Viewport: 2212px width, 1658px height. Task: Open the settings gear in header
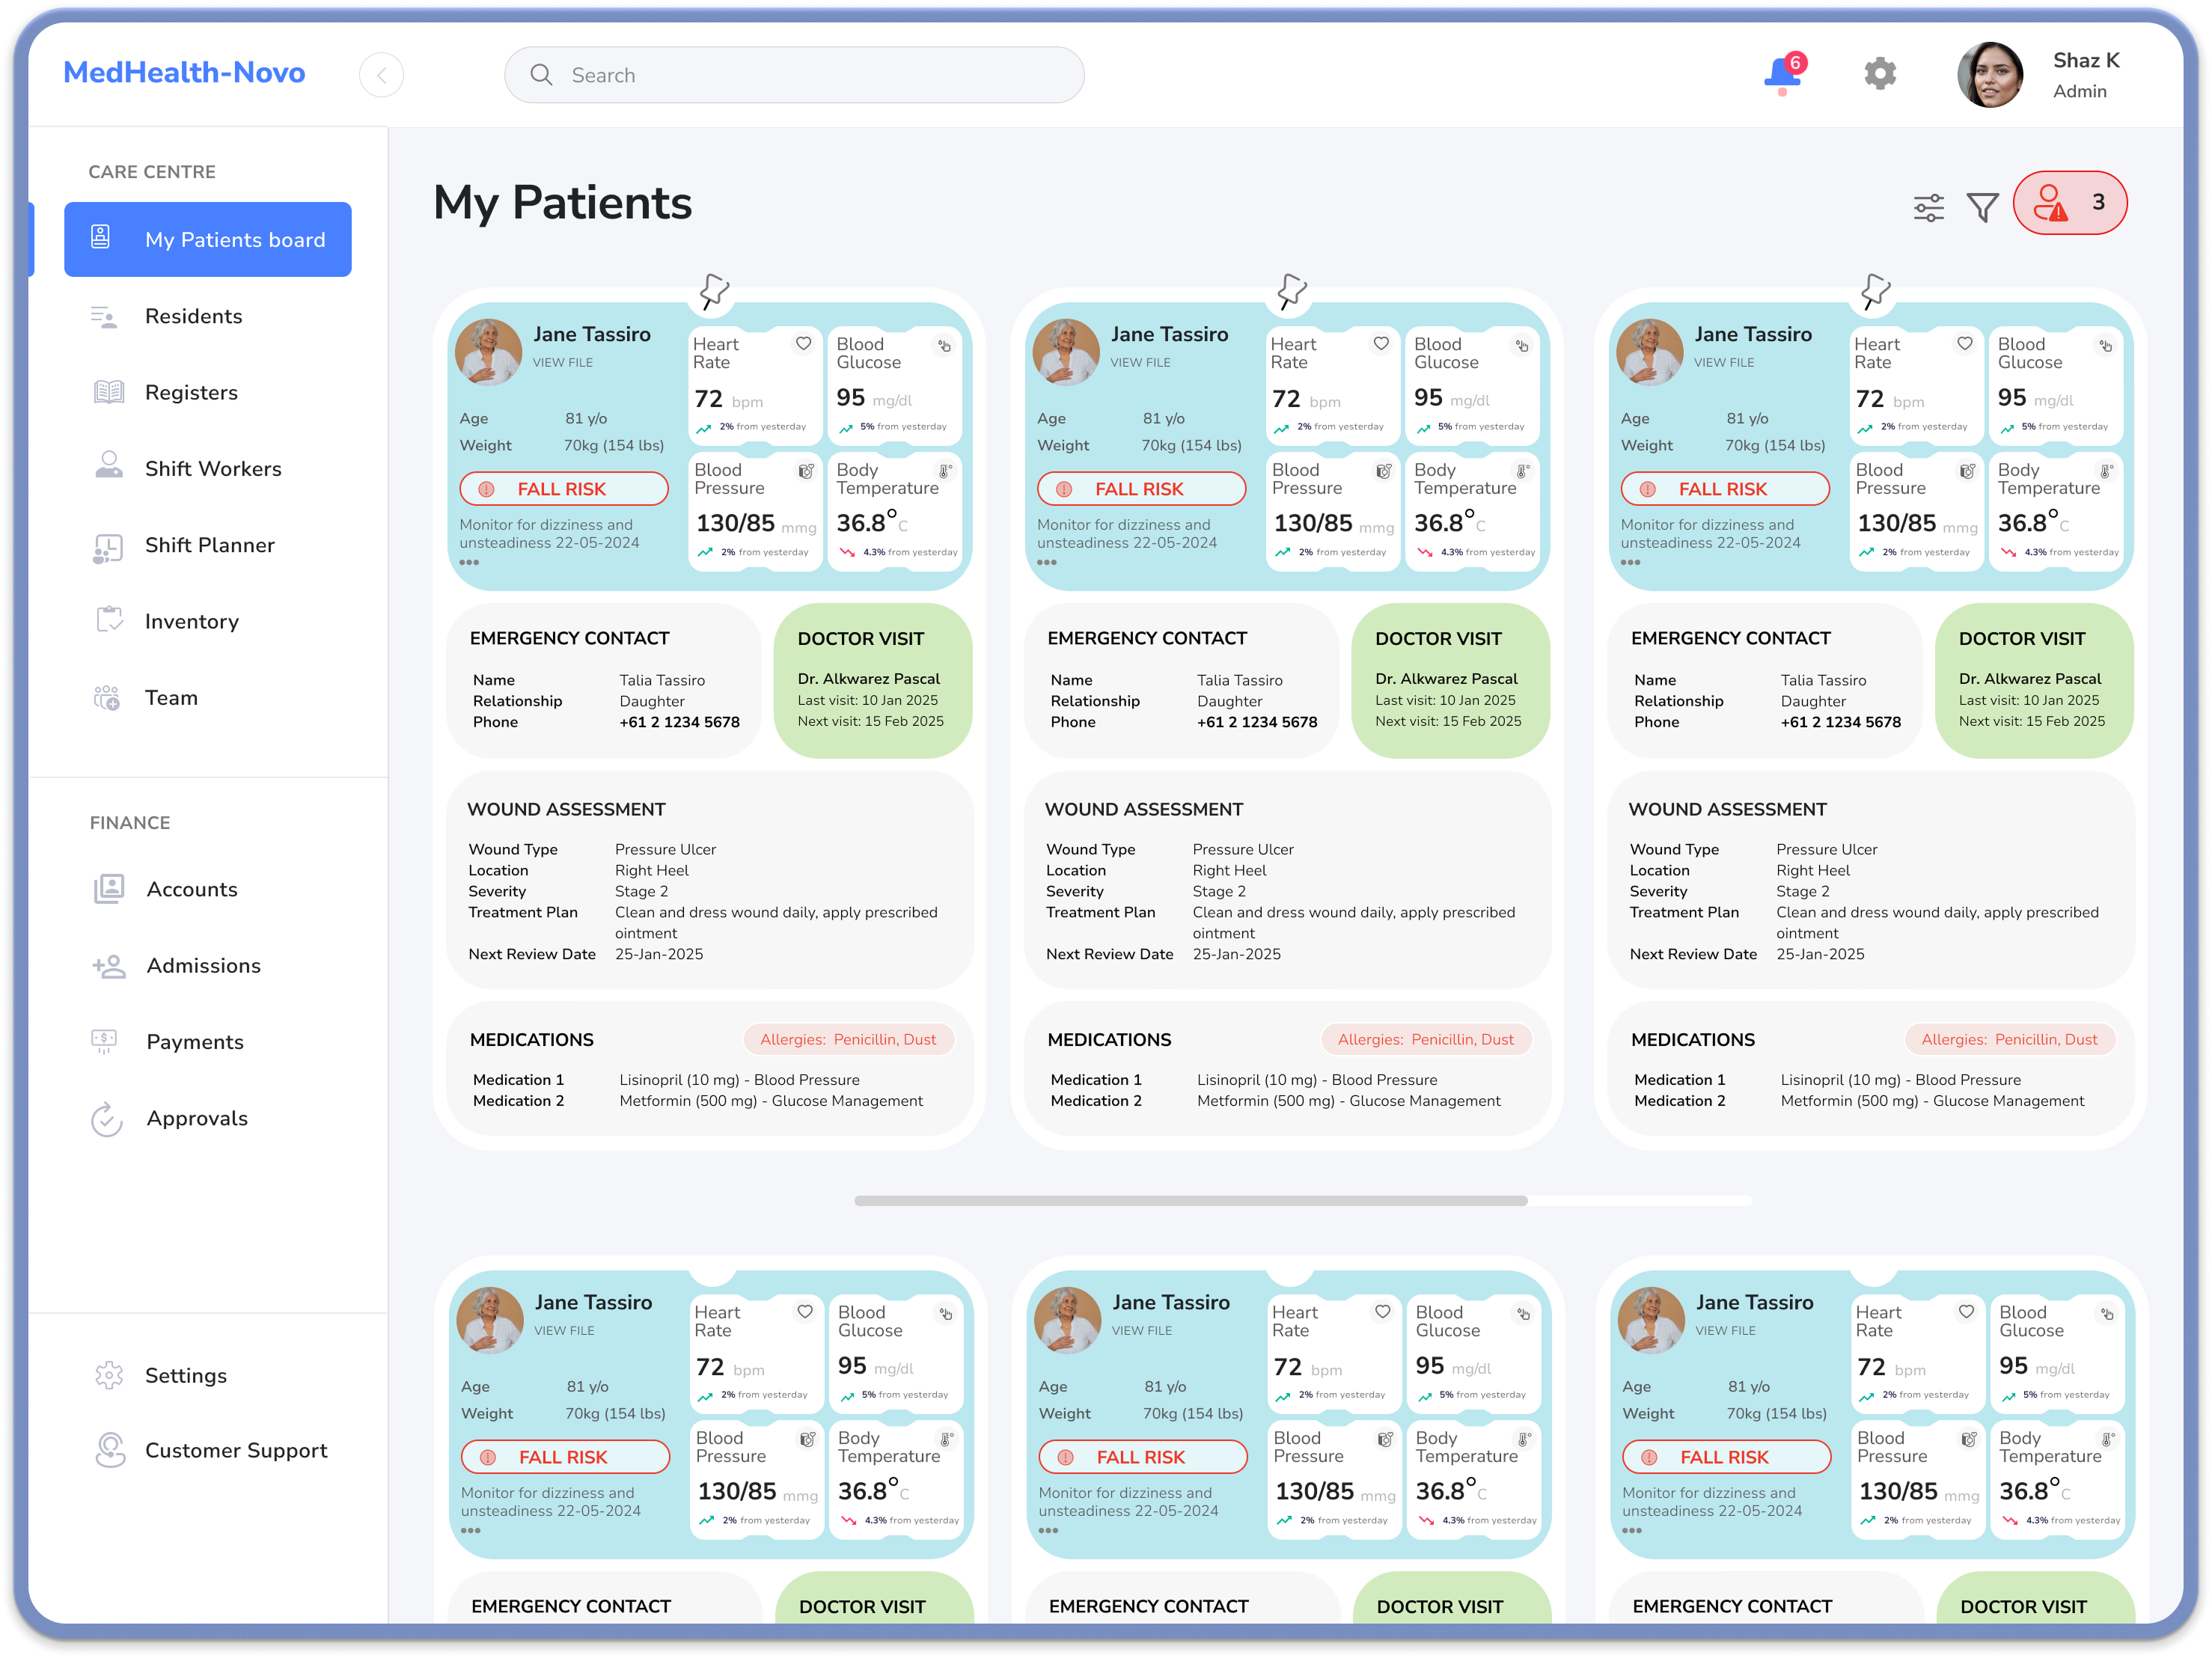click(1879, 74)
